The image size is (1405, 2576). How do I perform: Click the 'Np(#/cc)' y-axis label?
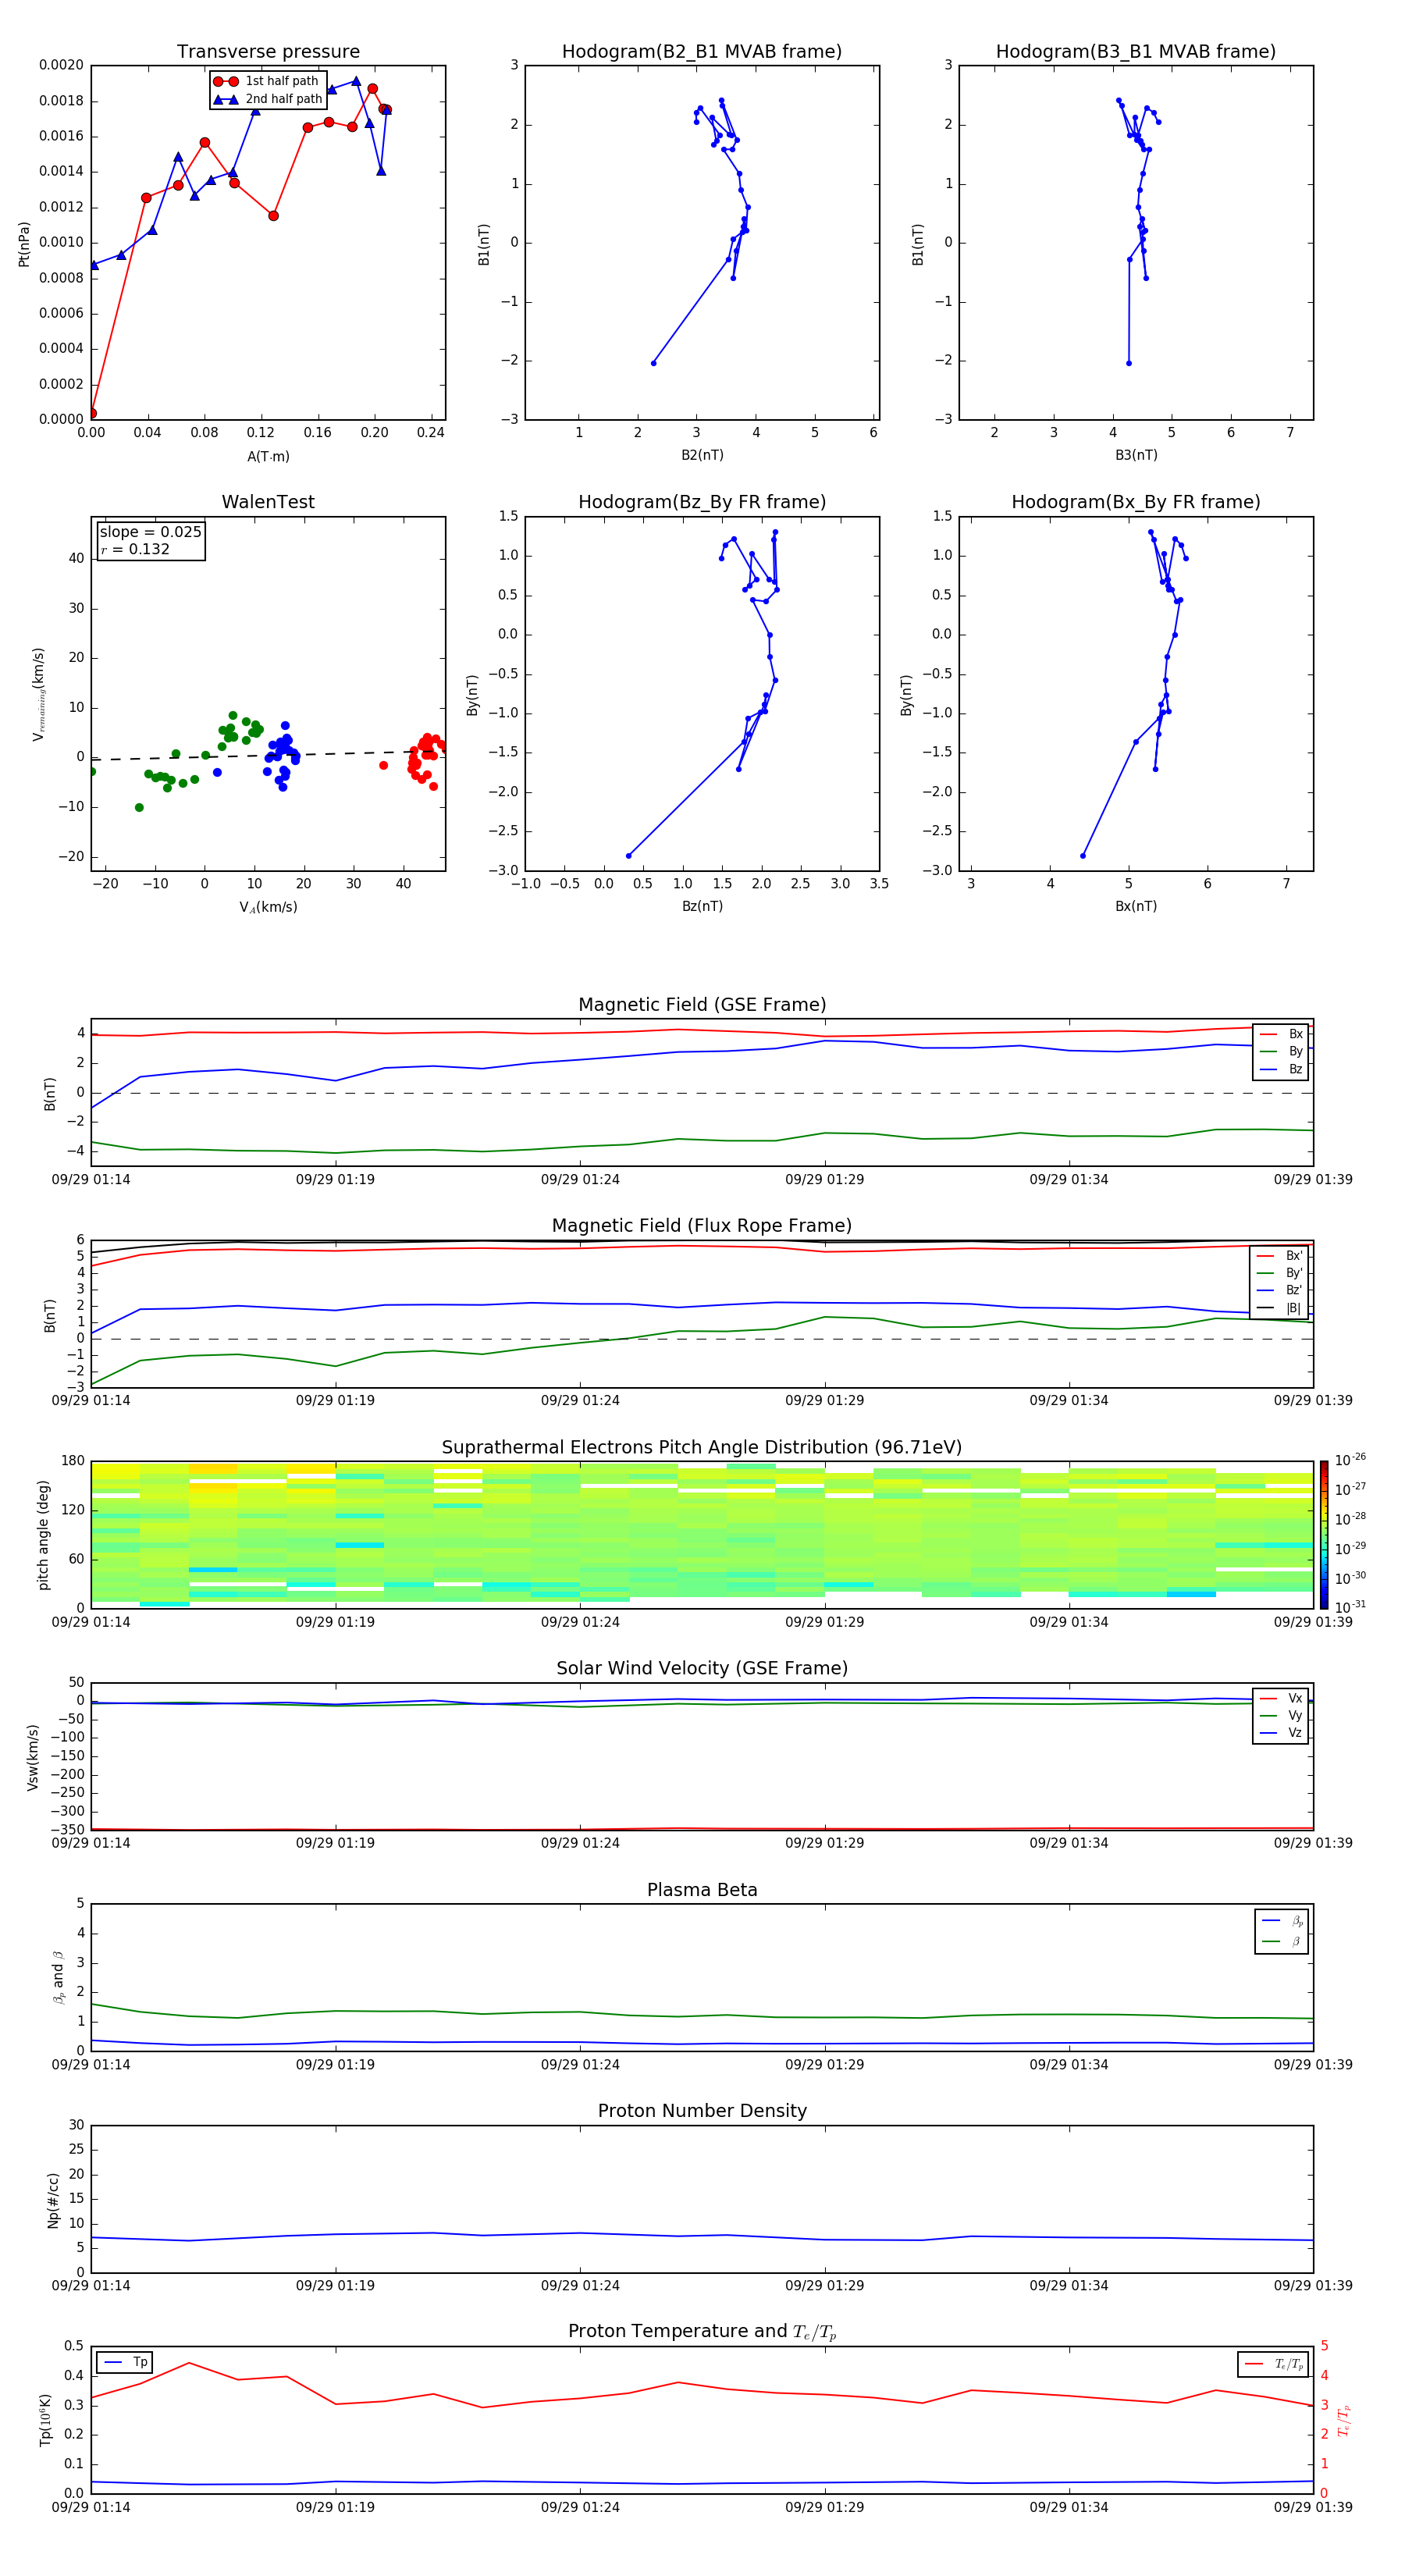click(x=53, y=2200)
